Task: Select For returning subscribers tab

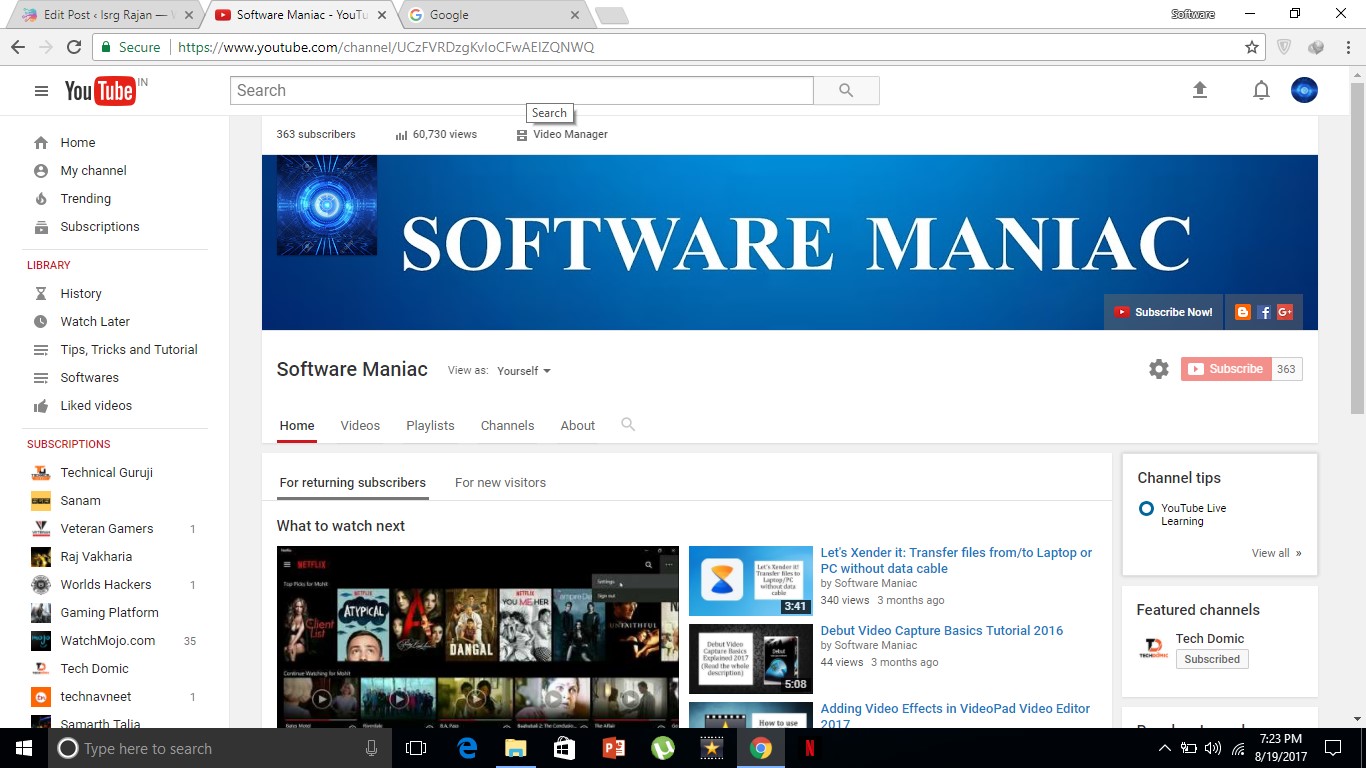Action: 352,482
